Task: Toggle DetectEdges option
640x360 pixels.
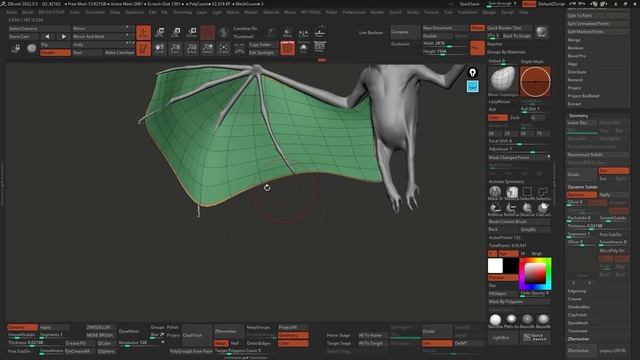Action: (259, 343)
